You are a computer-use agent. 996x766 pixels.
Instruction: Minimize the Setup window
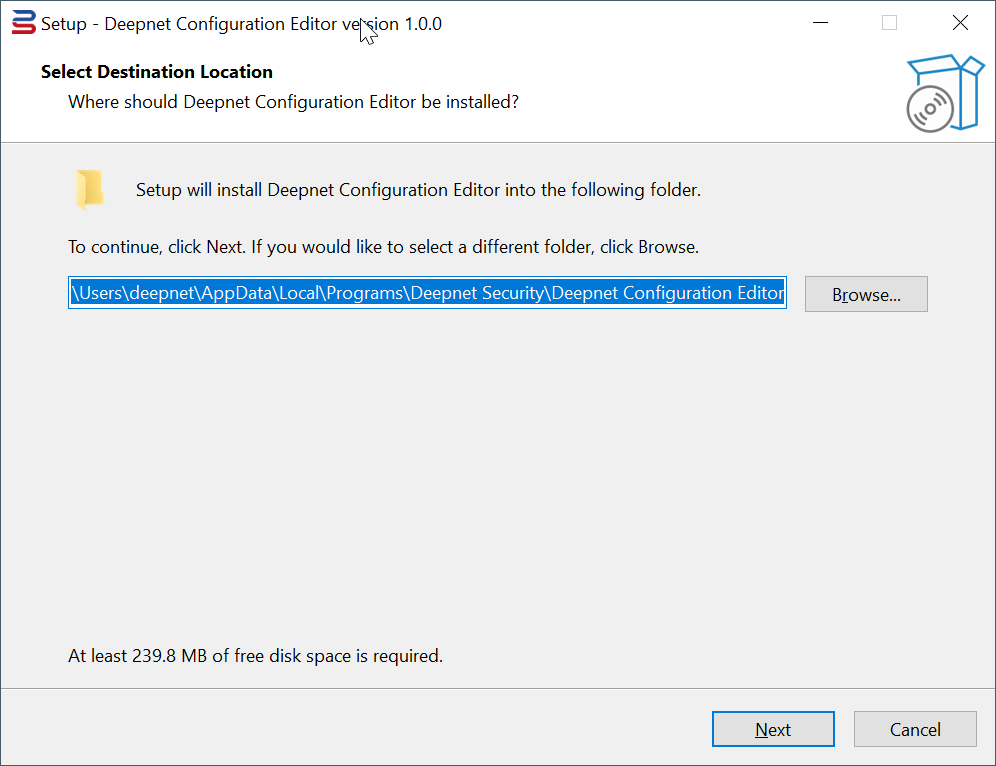(x=820, y=23)
